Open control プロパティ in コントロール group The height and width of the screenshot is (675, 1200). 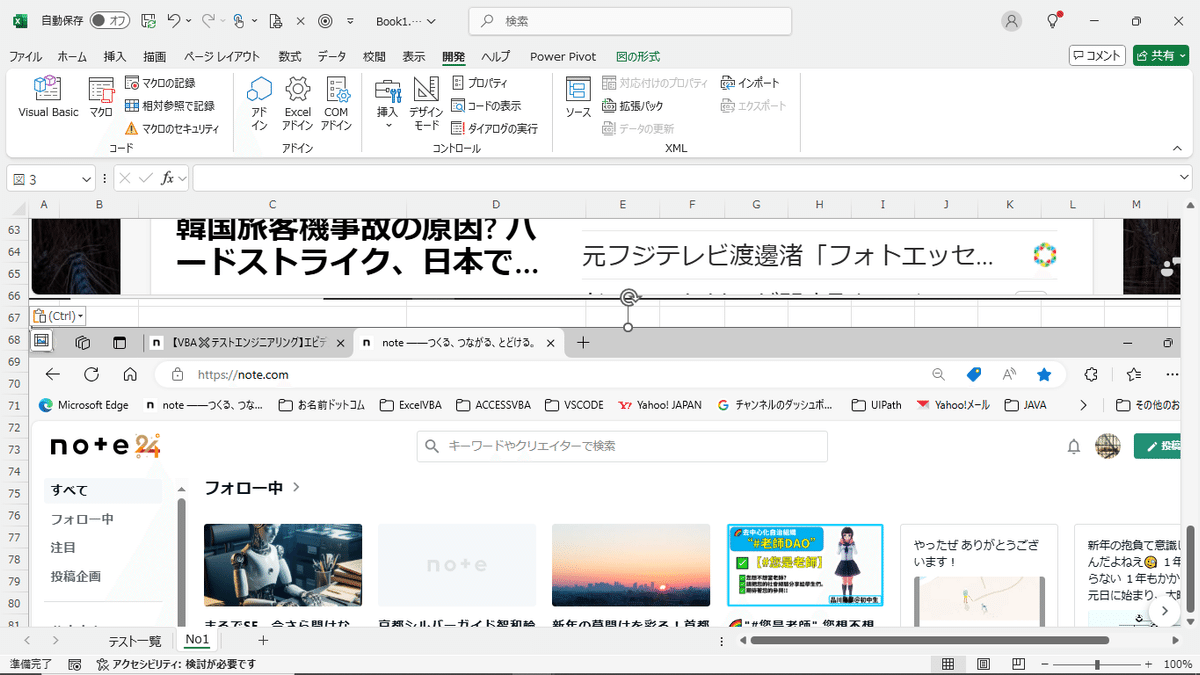coord(480,83)
